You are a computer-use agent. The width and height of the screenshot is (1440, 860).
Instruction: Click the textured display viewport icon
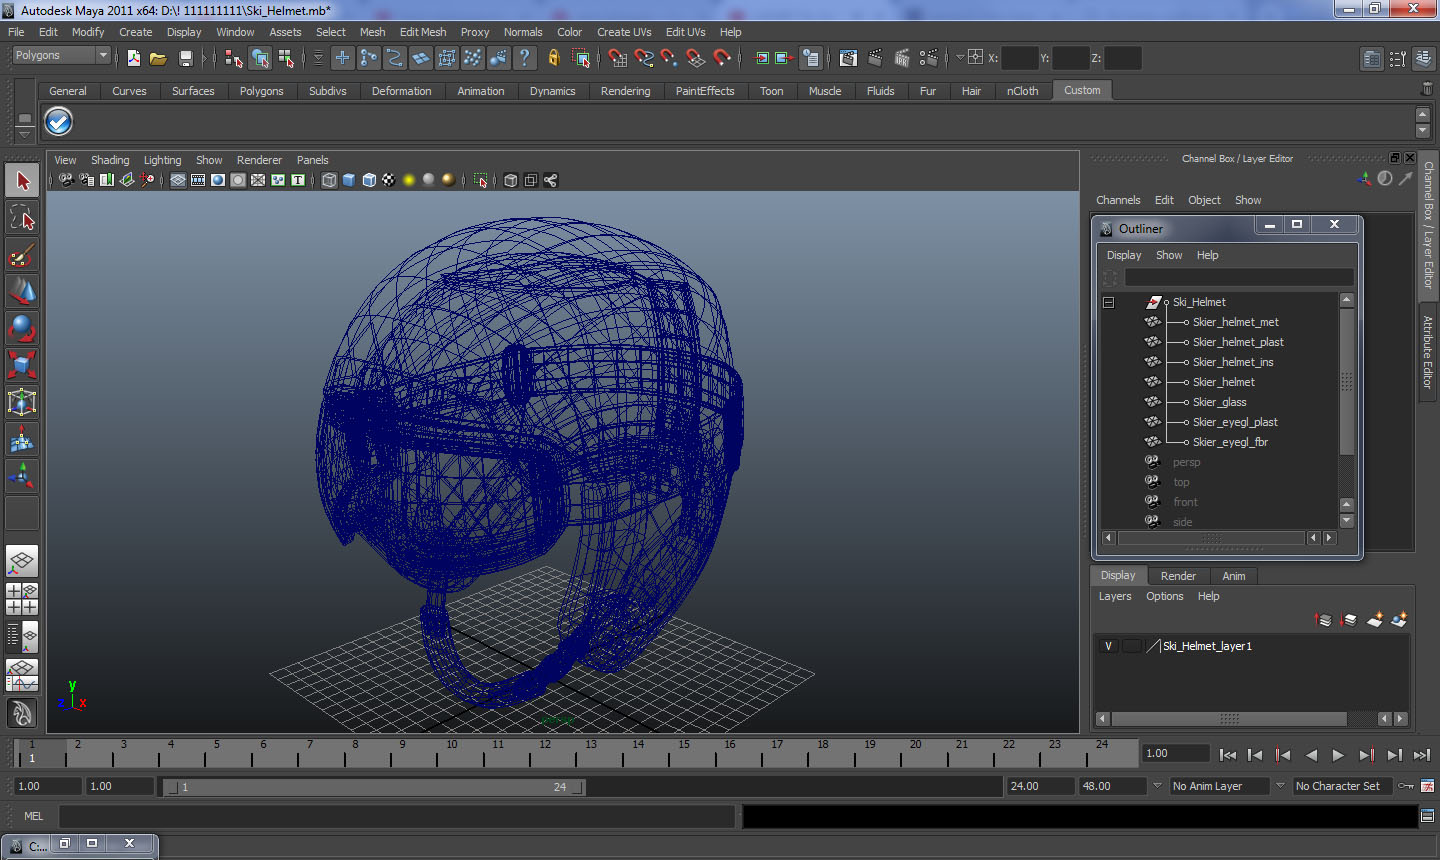pos(389,180)
